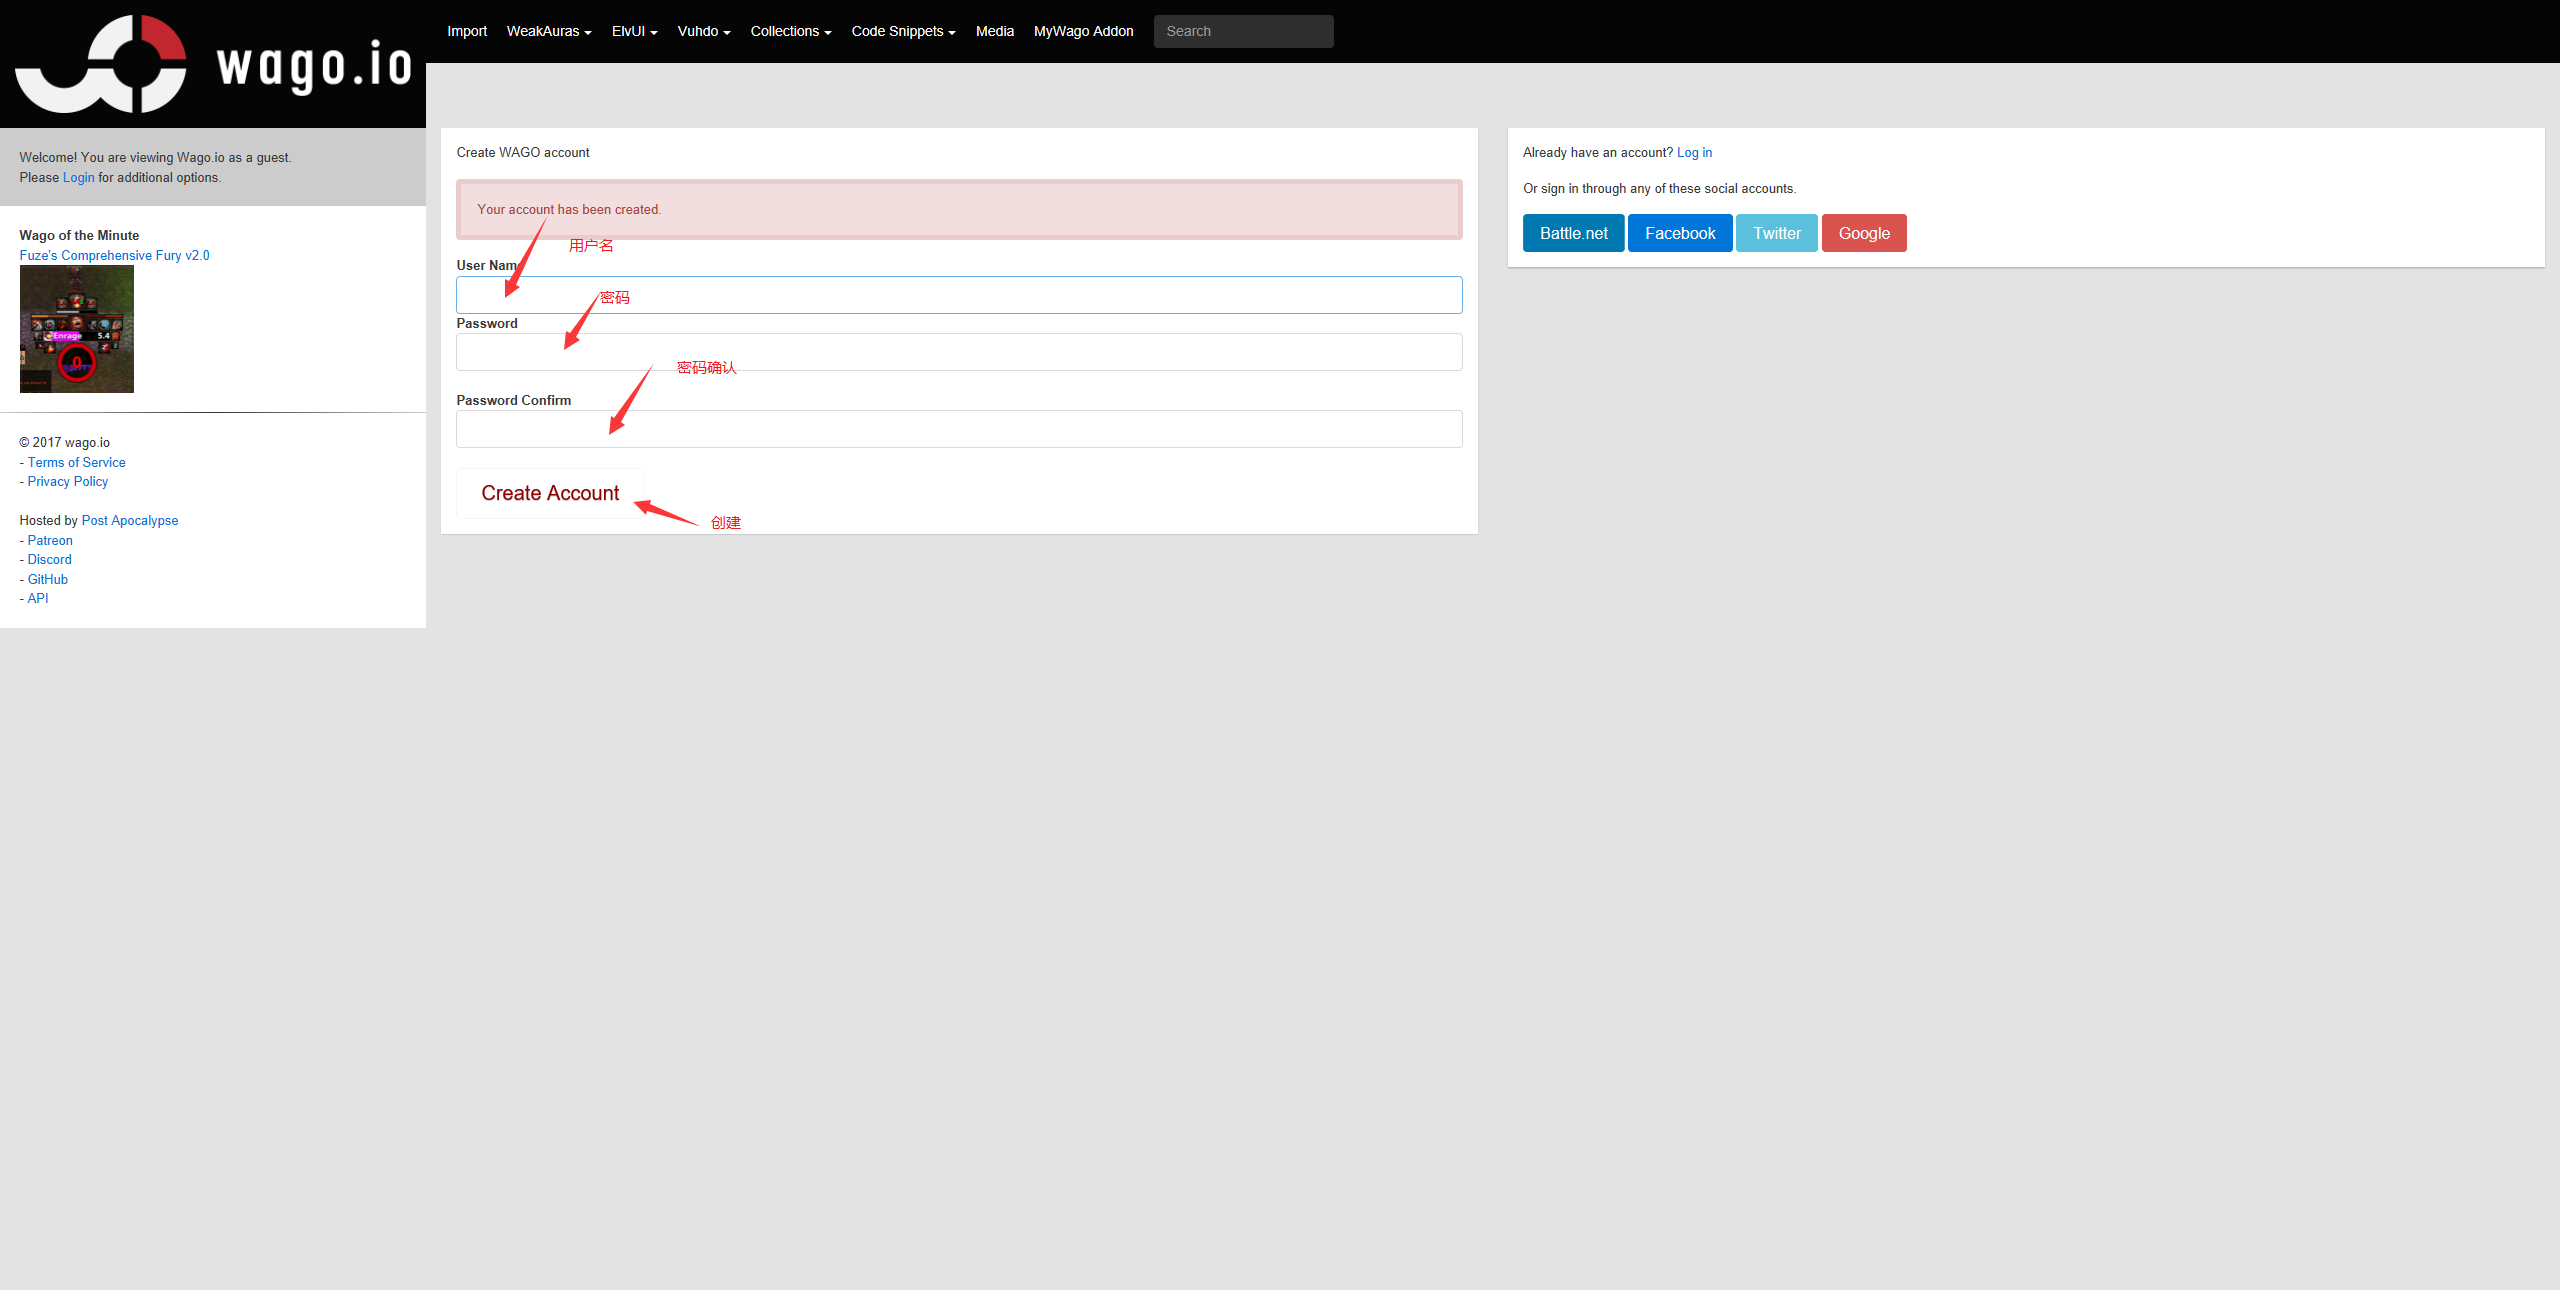Open the WeakAuras dropdown menu
Screen dimensions: 2560x1290
pos(548,31)
